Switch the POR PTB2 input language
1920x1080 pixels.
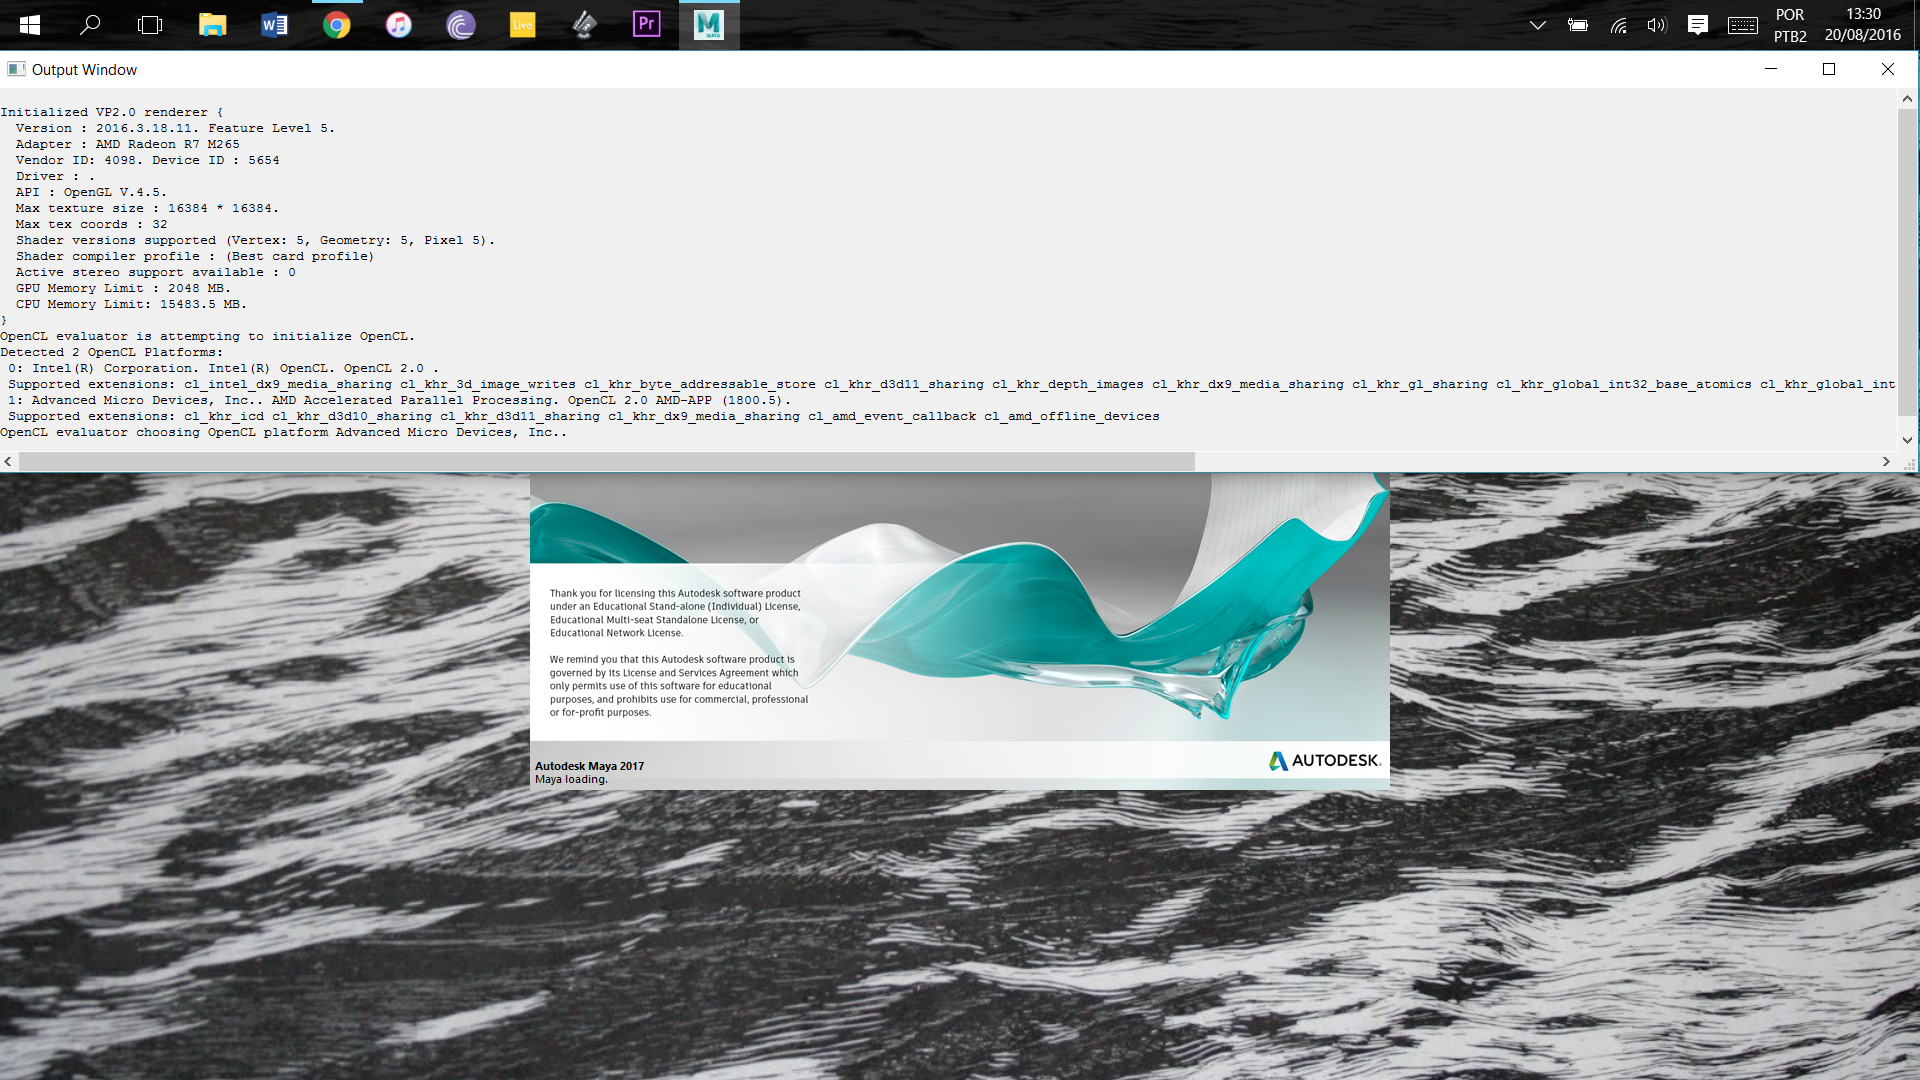tap(1789, 25)
